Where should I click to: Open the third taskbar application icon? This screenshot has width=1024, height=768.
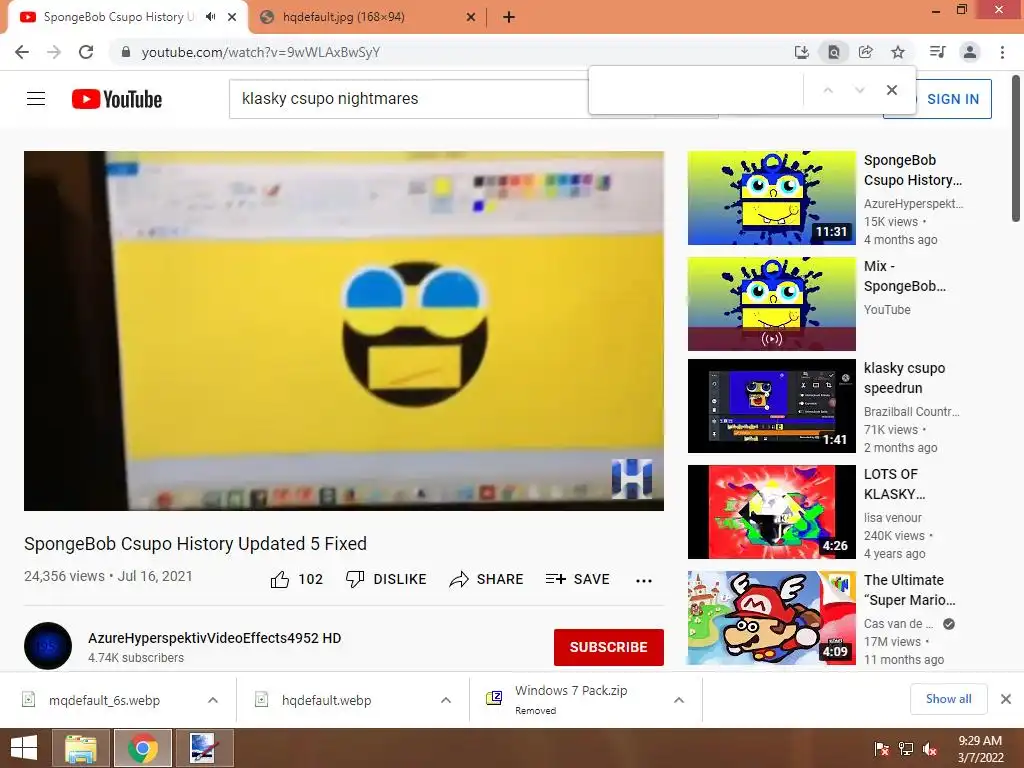tap(204, 748)
